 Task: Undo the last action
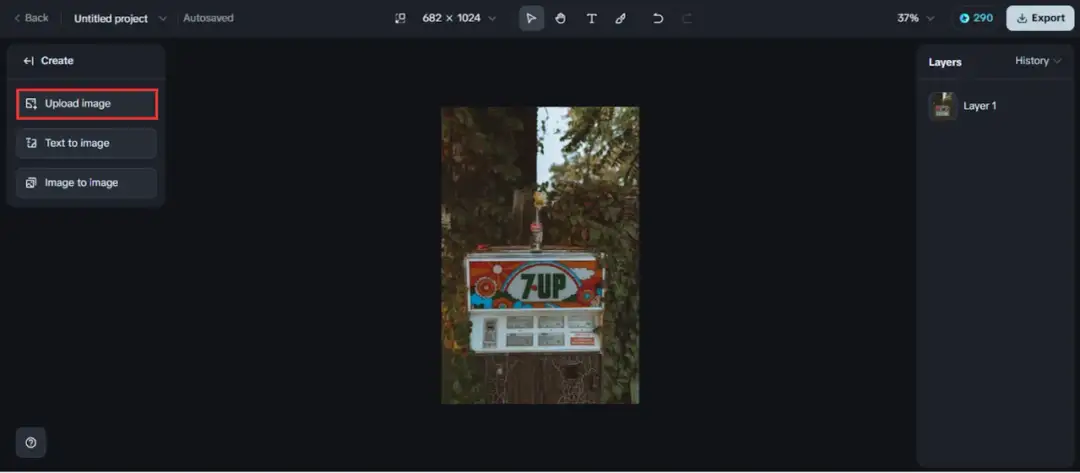click(x=658, y=18)
